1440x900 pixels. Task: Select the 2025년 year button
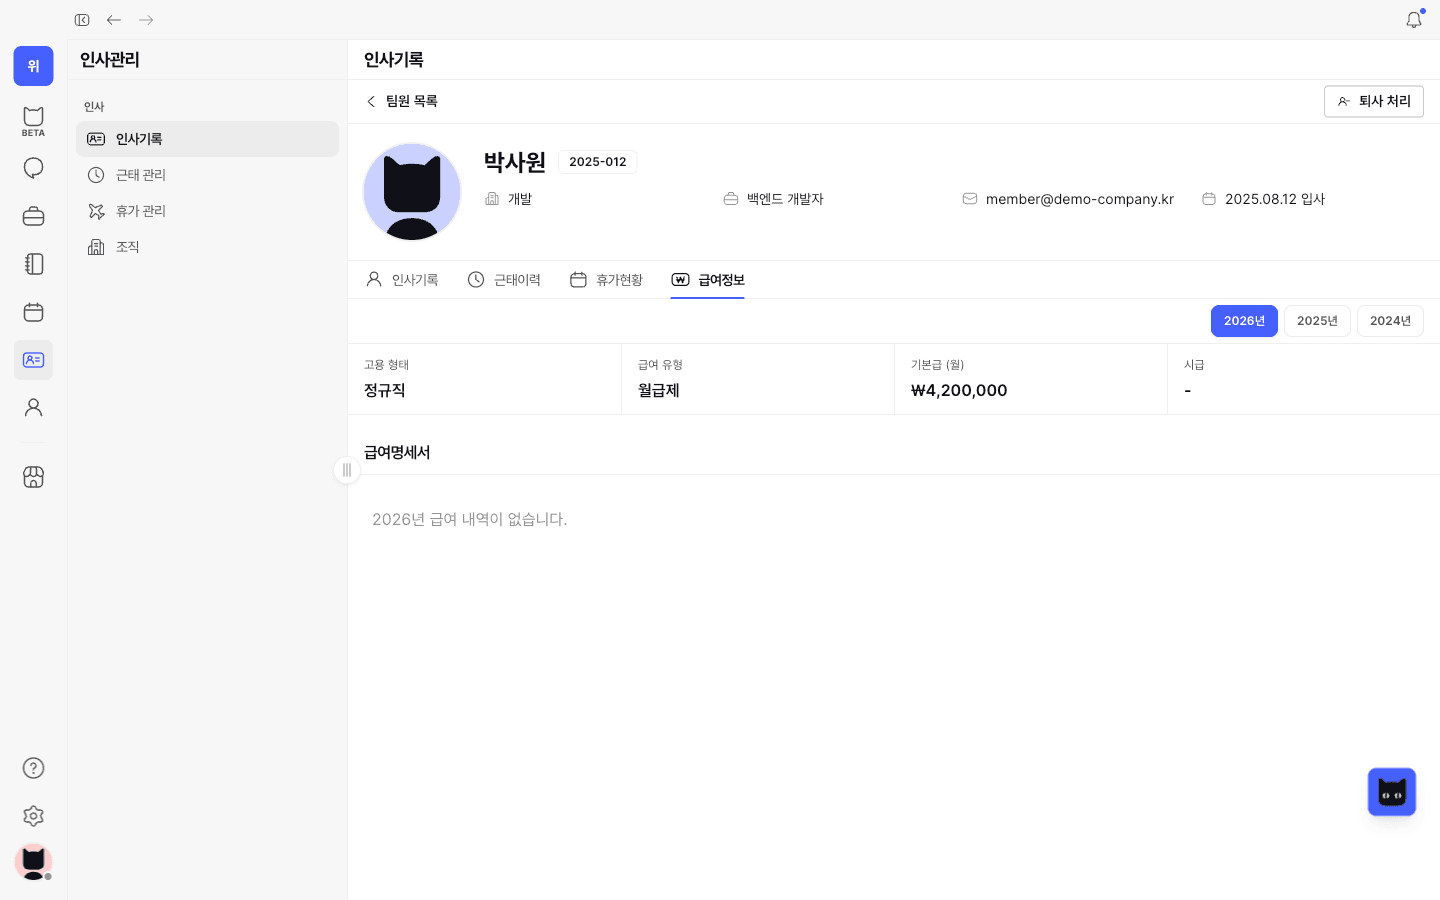(1317, 321)
